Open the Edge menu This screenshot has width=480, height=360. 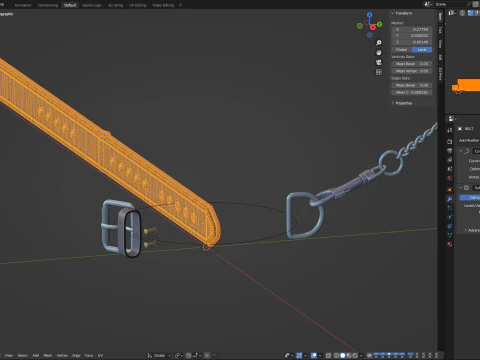[x=76, y=355]
